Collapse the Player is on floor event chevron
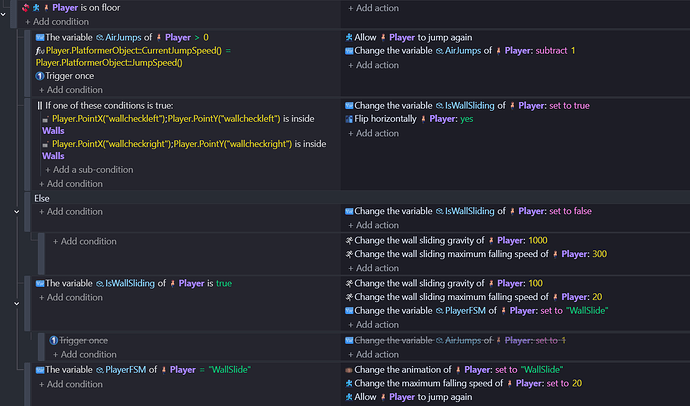690x406 pixels. [4, 15]
